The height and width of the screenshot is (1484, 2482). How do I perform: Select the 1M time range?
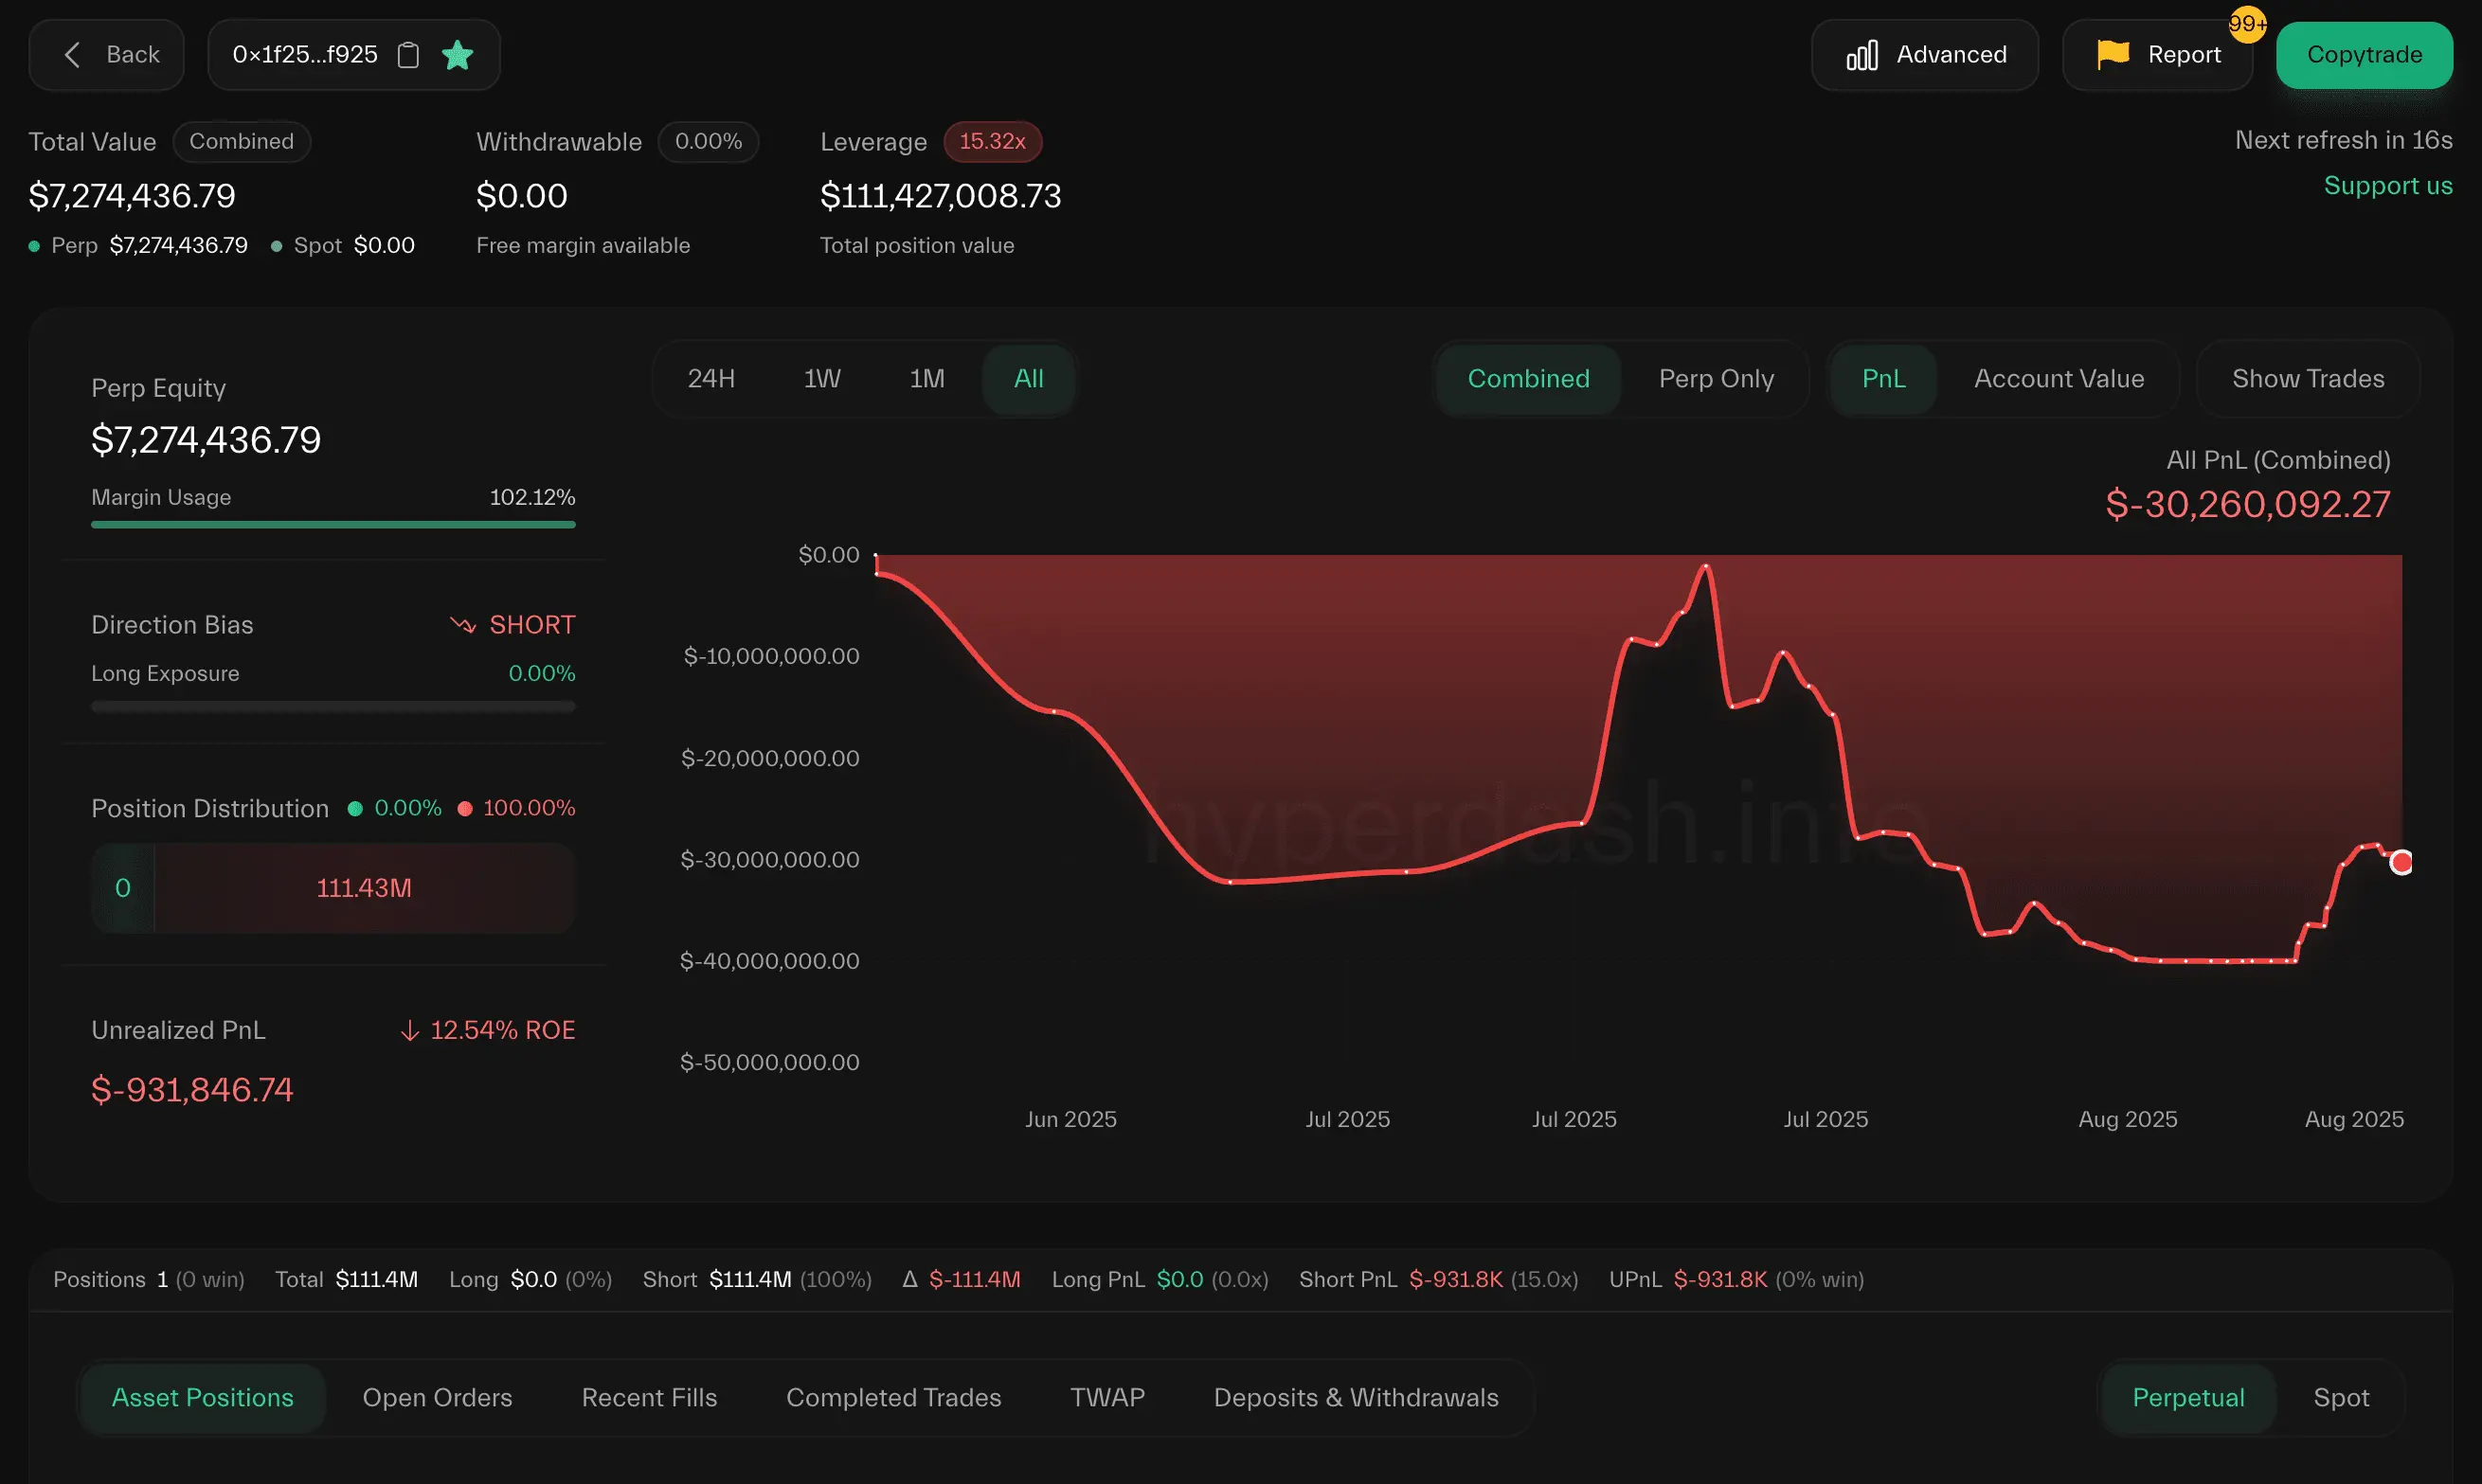927,379
